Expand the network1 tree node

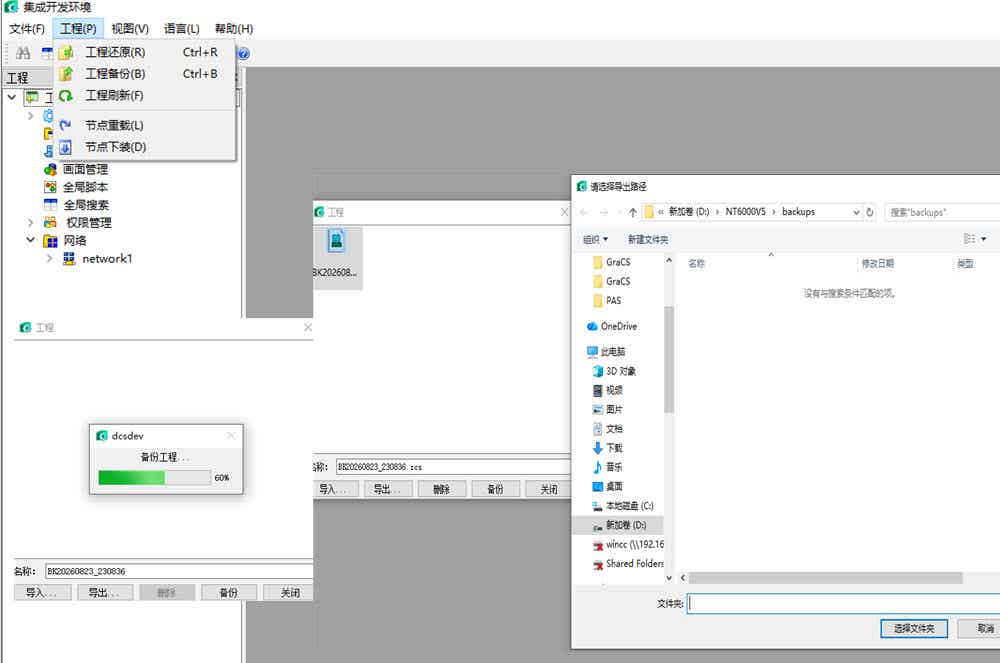point(49,258)
